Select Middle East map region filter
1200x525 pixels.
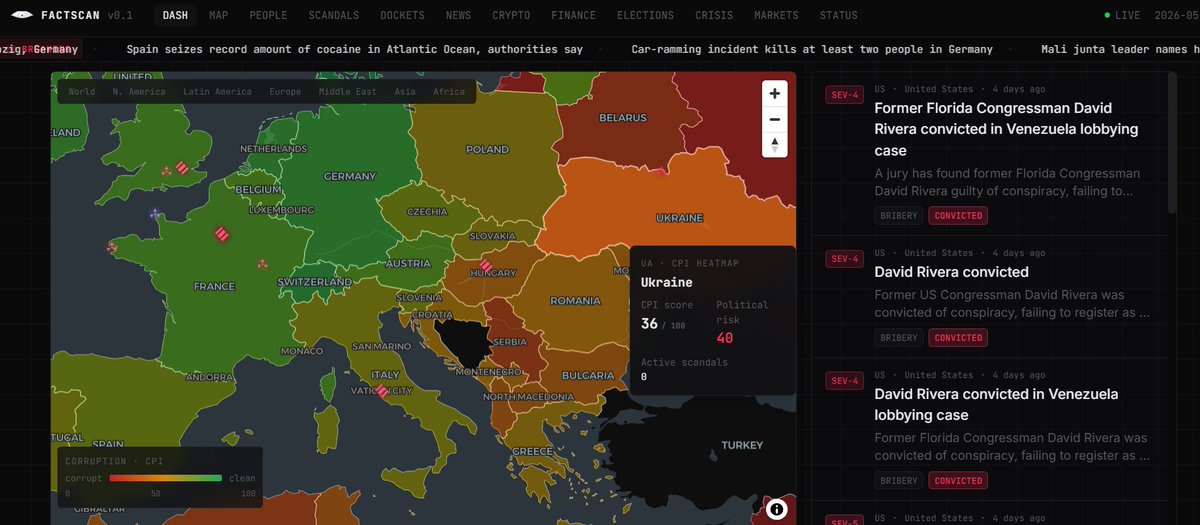(x=348, y=92)
